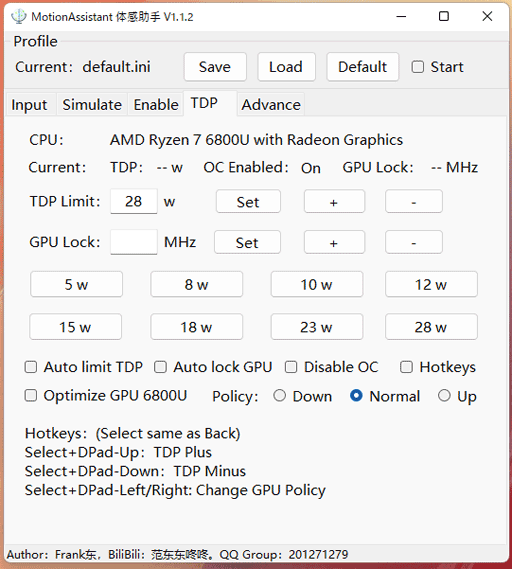Save the current profile

tap(215, 67)
